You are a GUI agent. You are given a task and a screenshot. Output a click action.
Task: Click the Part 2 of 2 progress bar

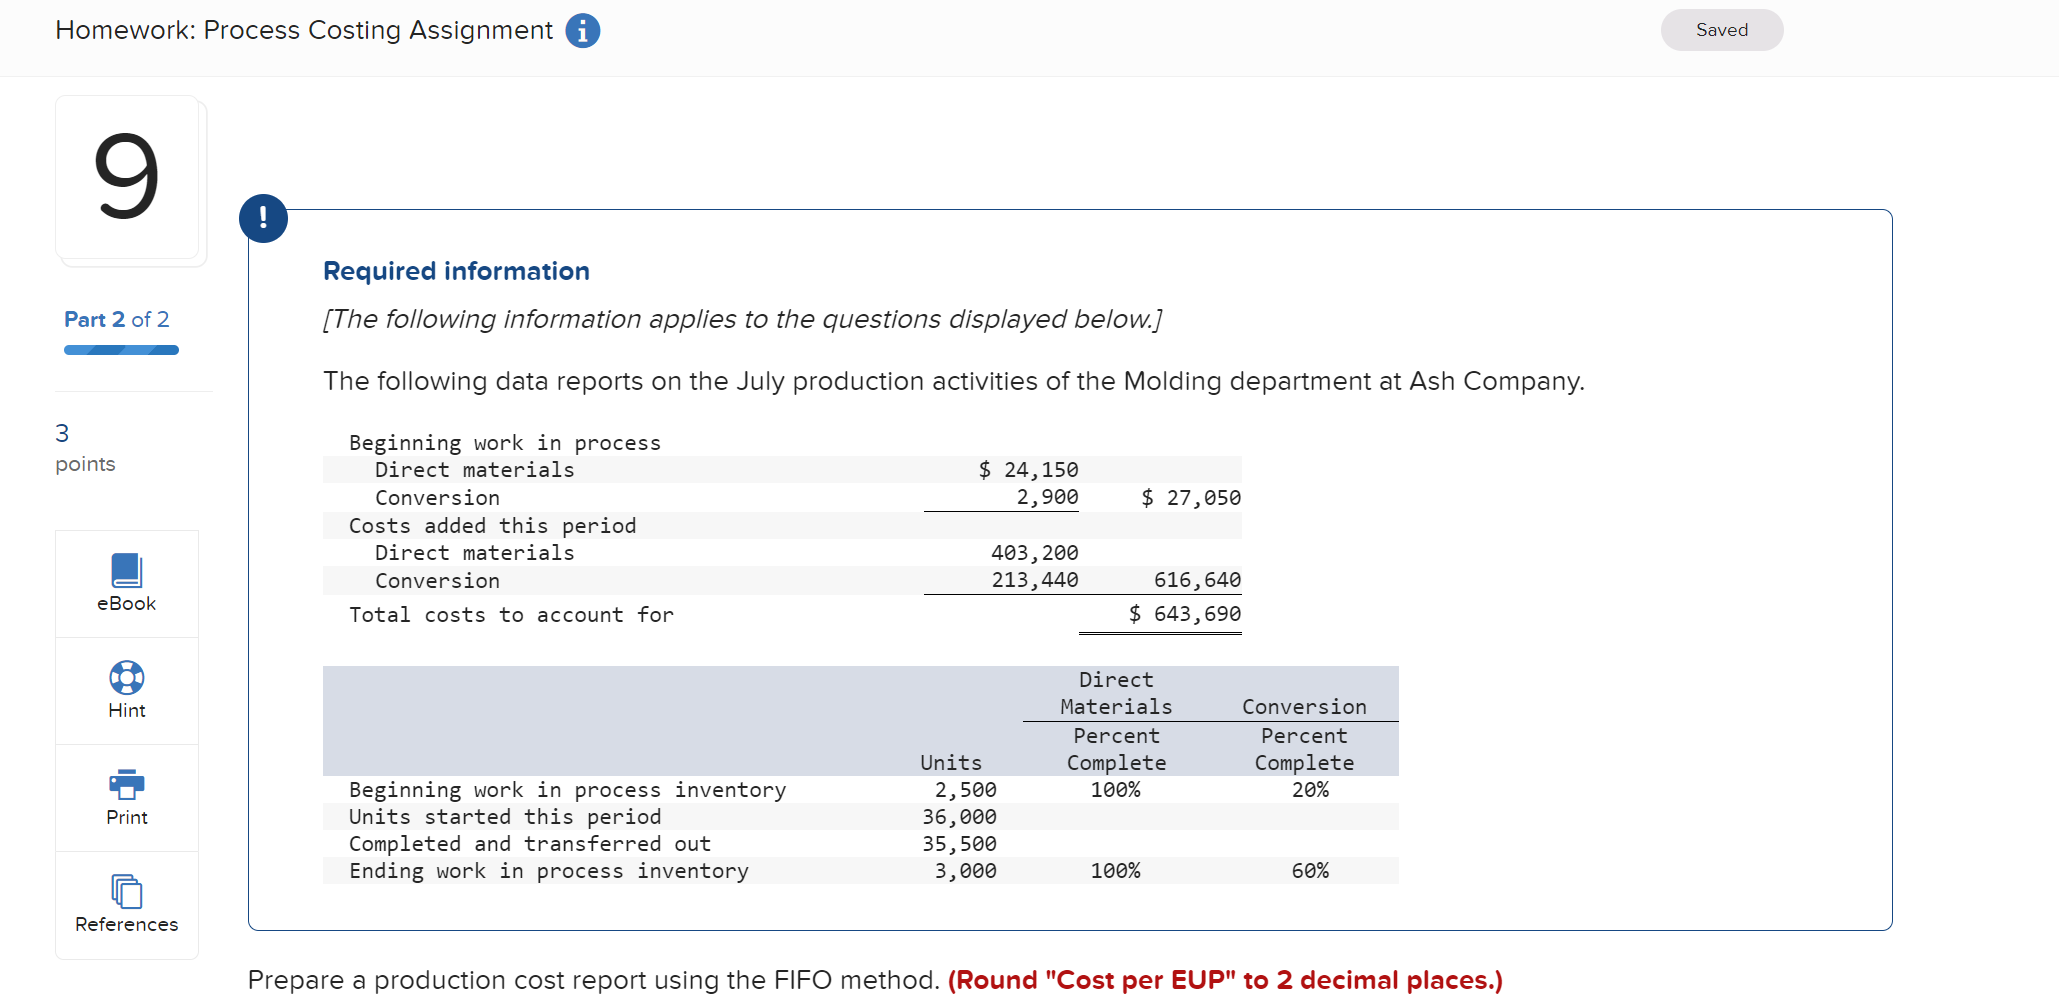[121, 350]
